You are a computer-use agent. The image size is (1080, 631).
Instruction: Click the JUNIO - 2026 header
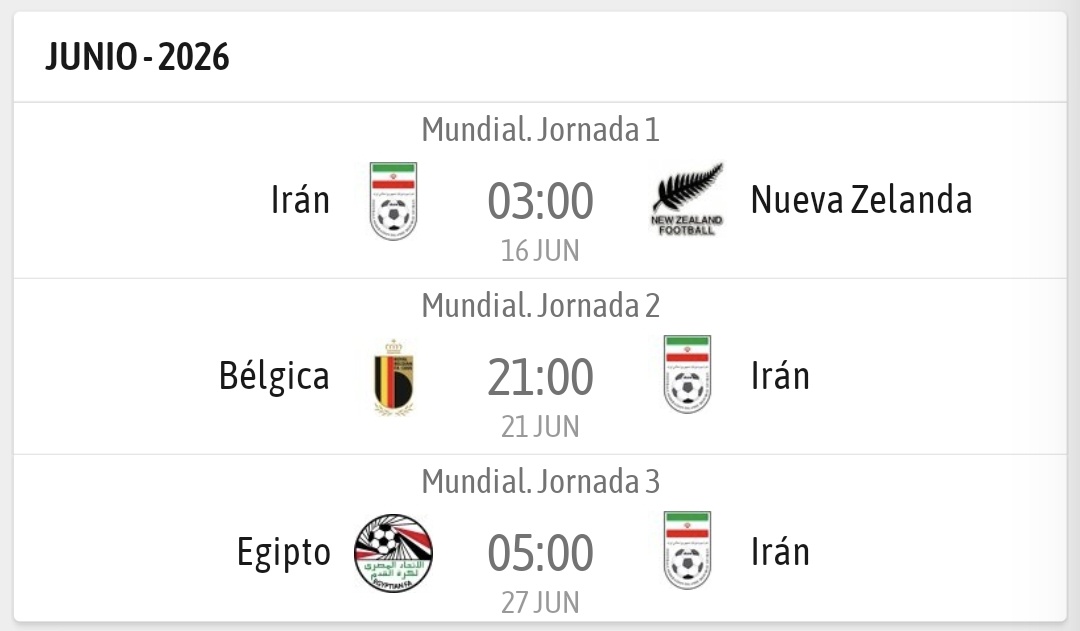pos(137,58)
